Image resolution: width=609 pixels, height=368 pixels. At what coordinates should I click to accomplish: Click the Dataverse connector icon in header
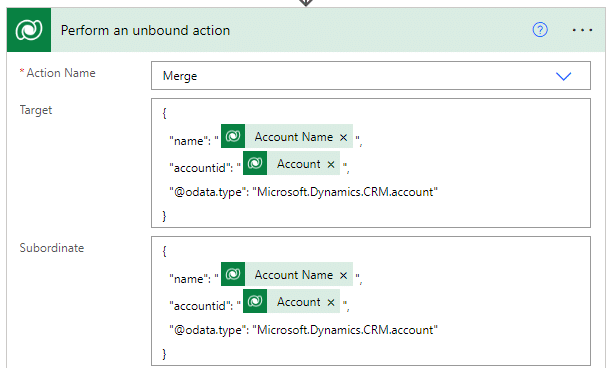click(29, 30)
